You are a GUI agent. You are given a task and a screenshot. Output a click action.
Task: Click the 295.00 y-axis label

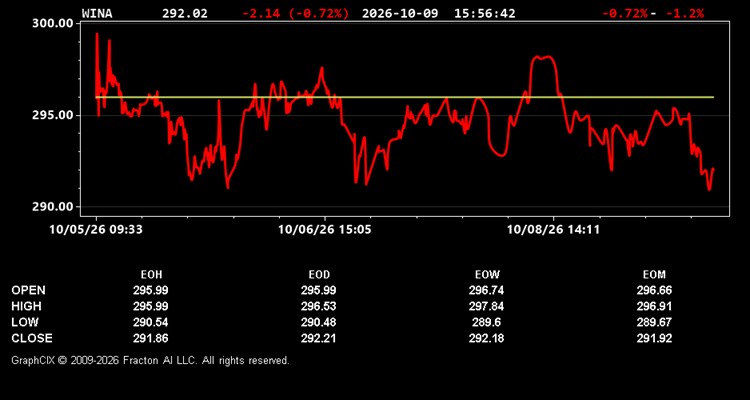(53, 115)
